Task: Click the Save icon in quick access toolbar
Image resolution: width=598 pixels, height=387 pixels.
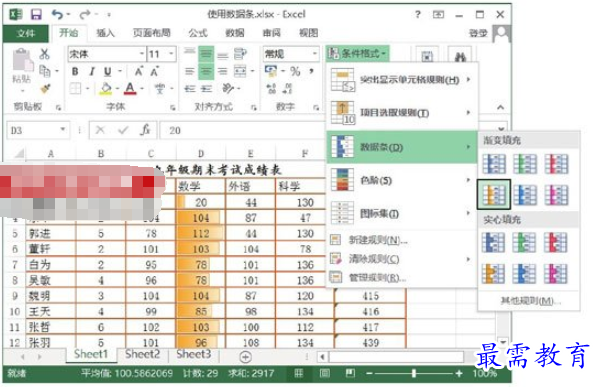Action: pyautogui.click(x=36, y=14)
